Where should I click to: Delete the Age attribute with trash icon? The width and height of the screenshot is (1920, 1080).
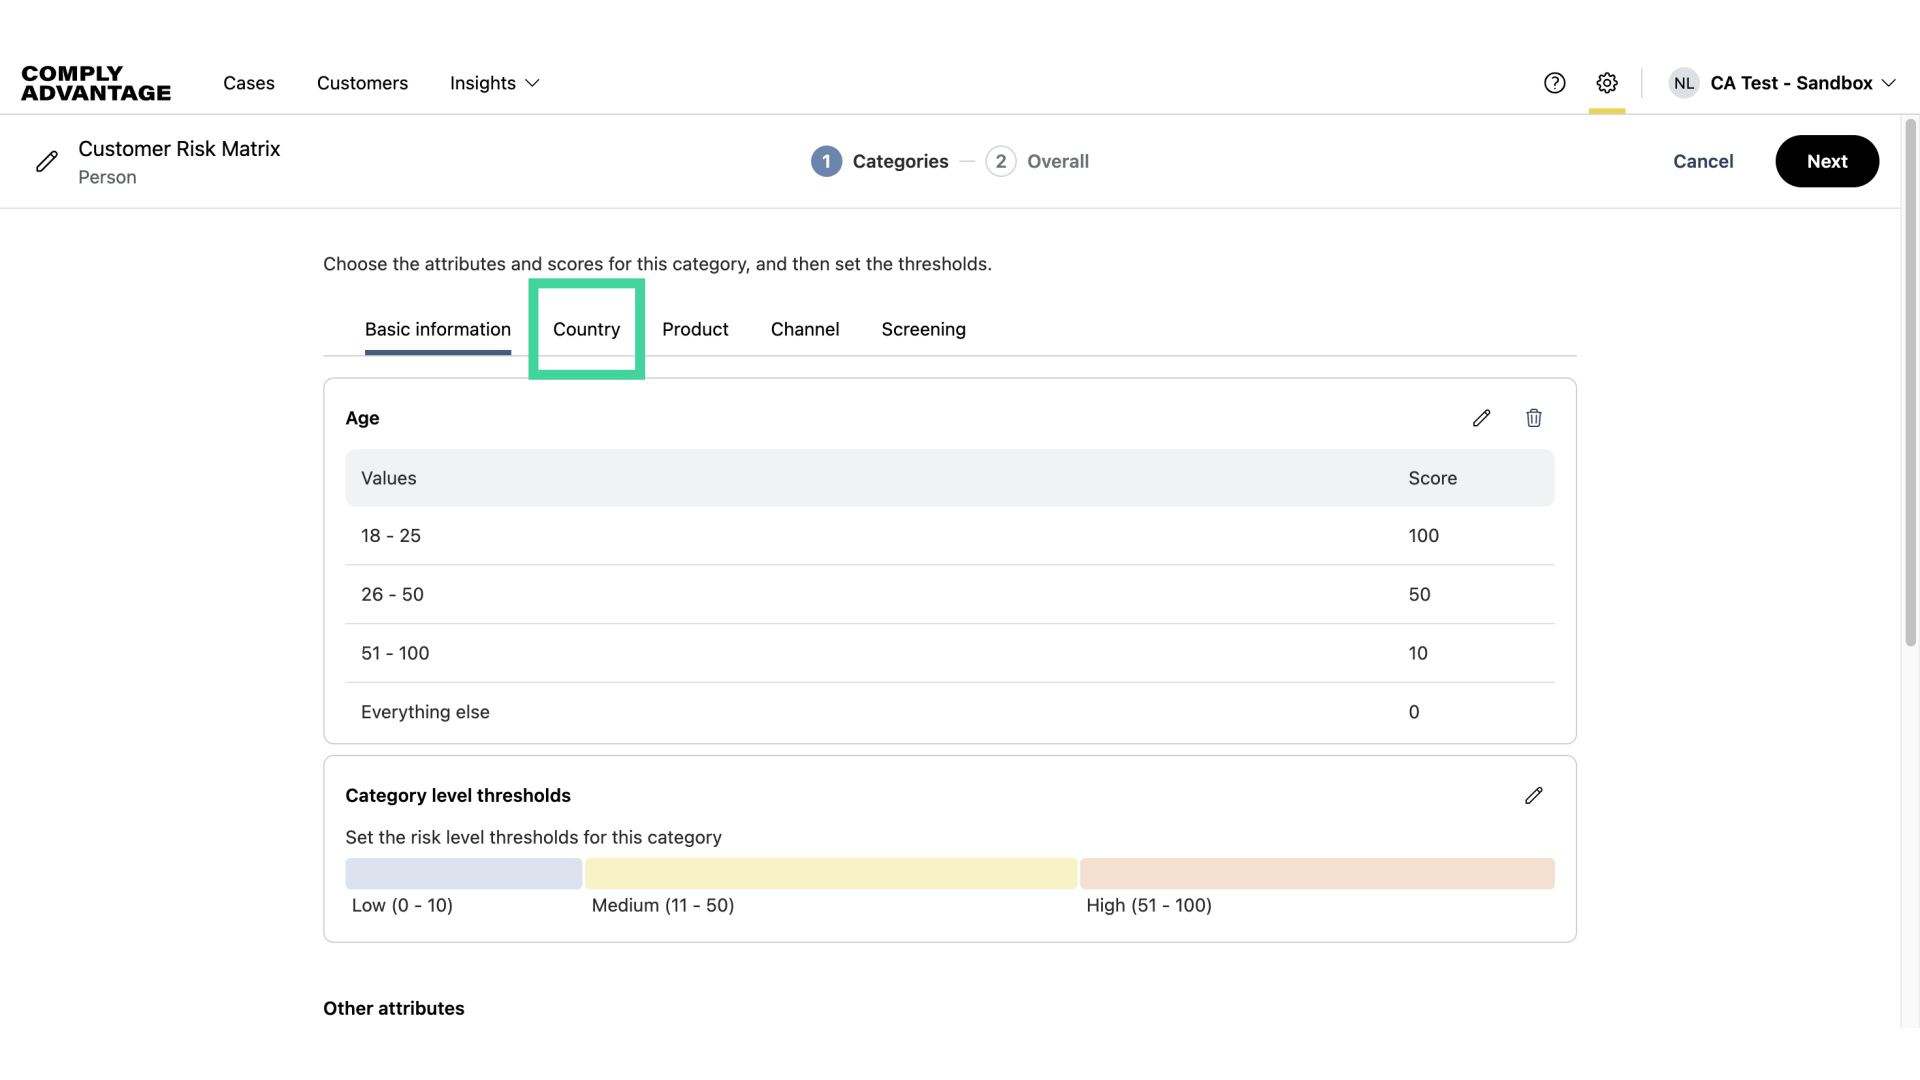point(1533,418)
